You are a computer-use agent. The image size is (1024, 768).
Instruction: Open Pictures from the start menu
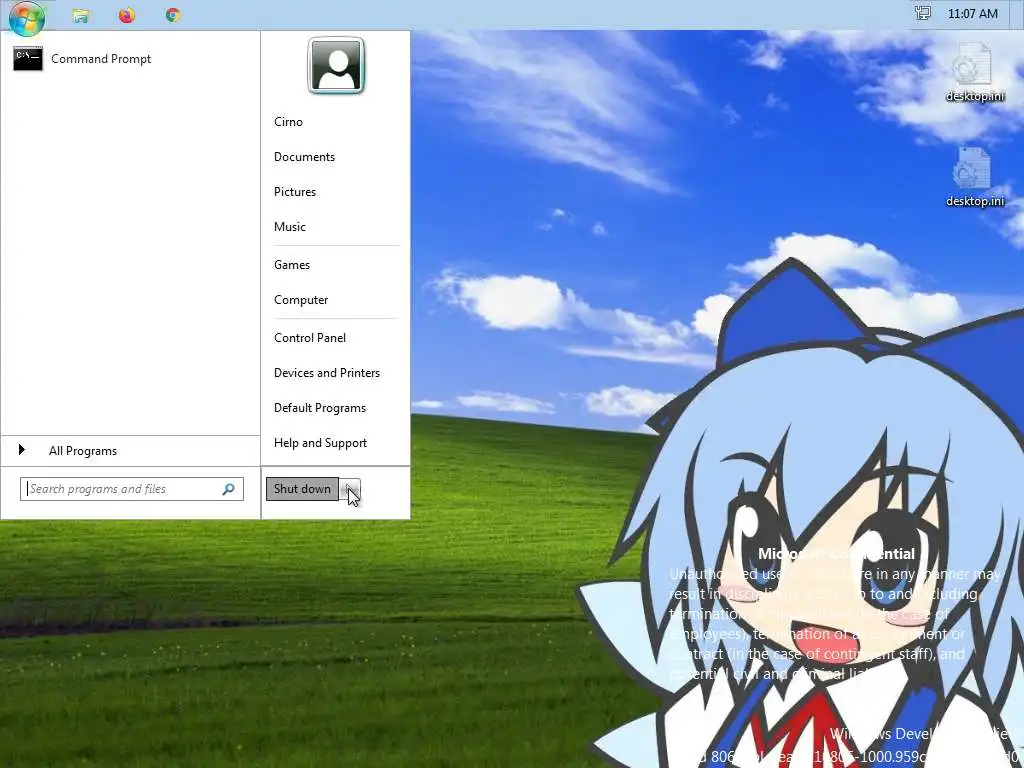(295, 192)
